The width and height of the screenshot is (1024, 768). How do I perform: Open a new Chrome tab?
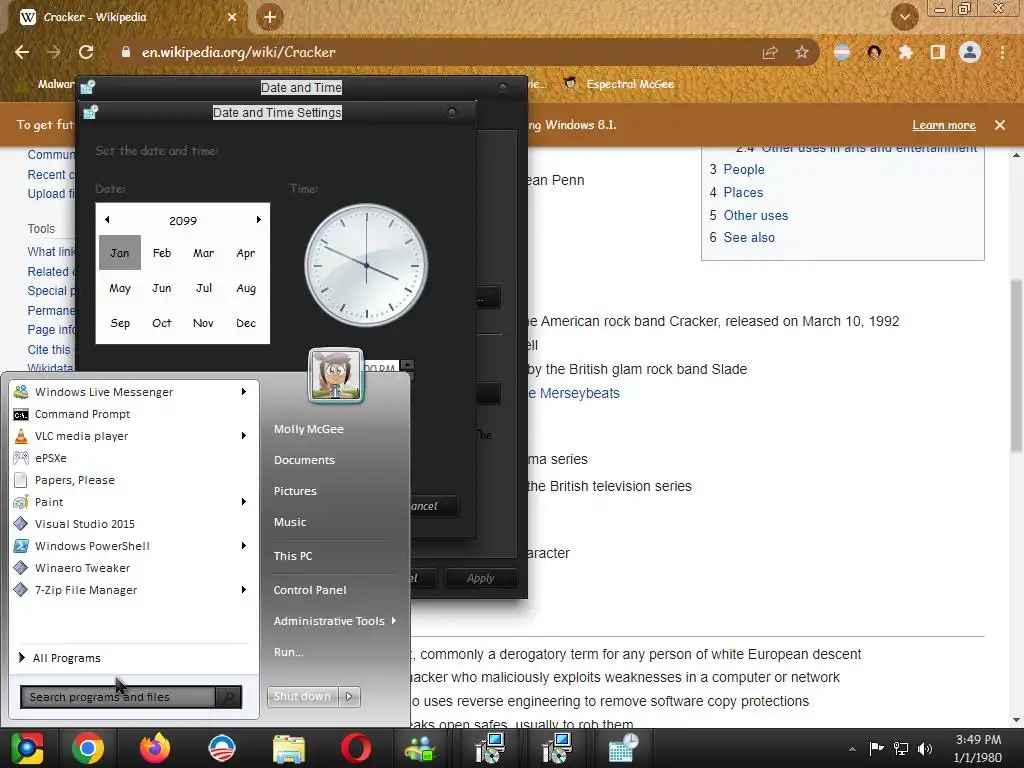pos(270,17)
